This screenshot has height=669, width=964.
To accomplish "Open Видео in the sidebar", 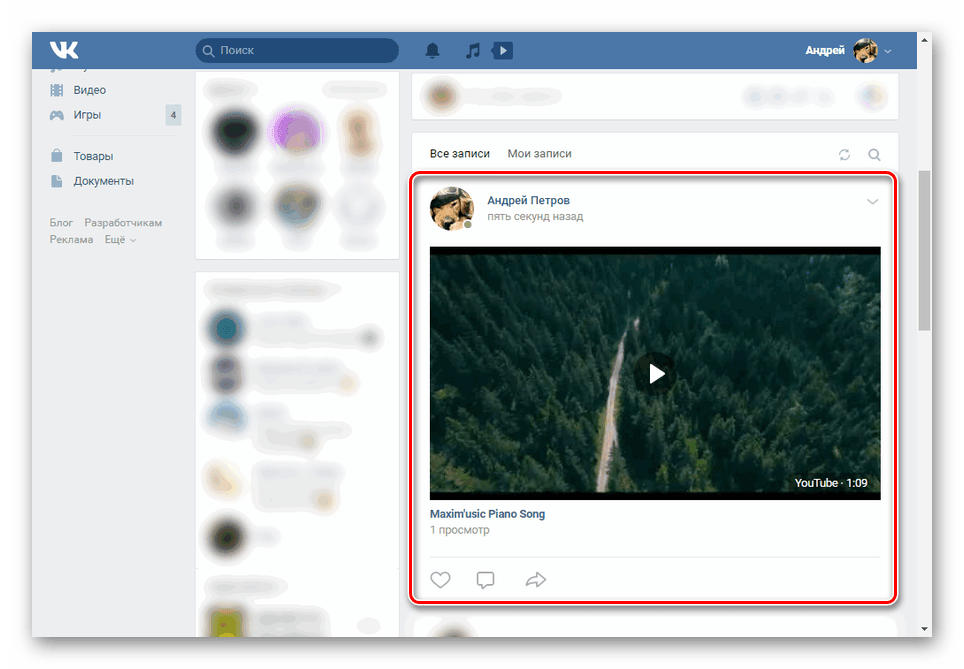I will click(90, 90).
